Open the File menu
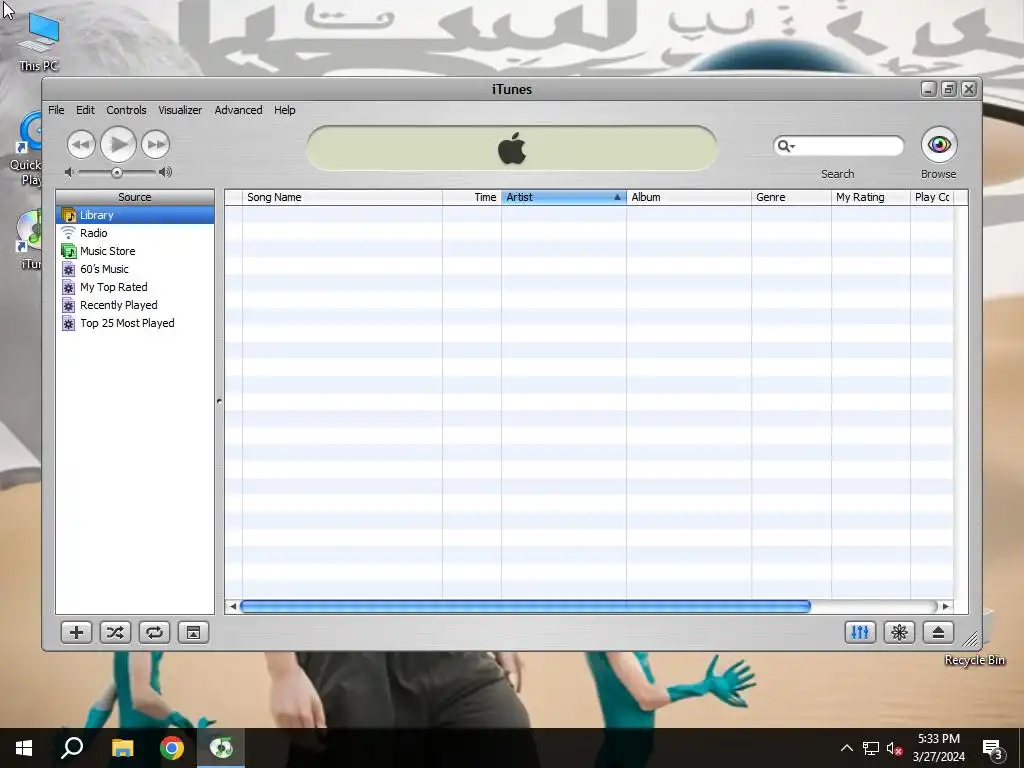 pyautogui.click(x=56, y=110)
